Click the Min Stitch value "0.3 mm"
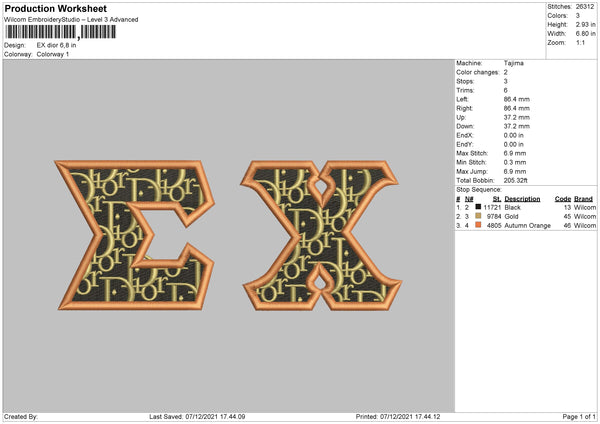Screen dimensions: 600x424 point(515,163)
